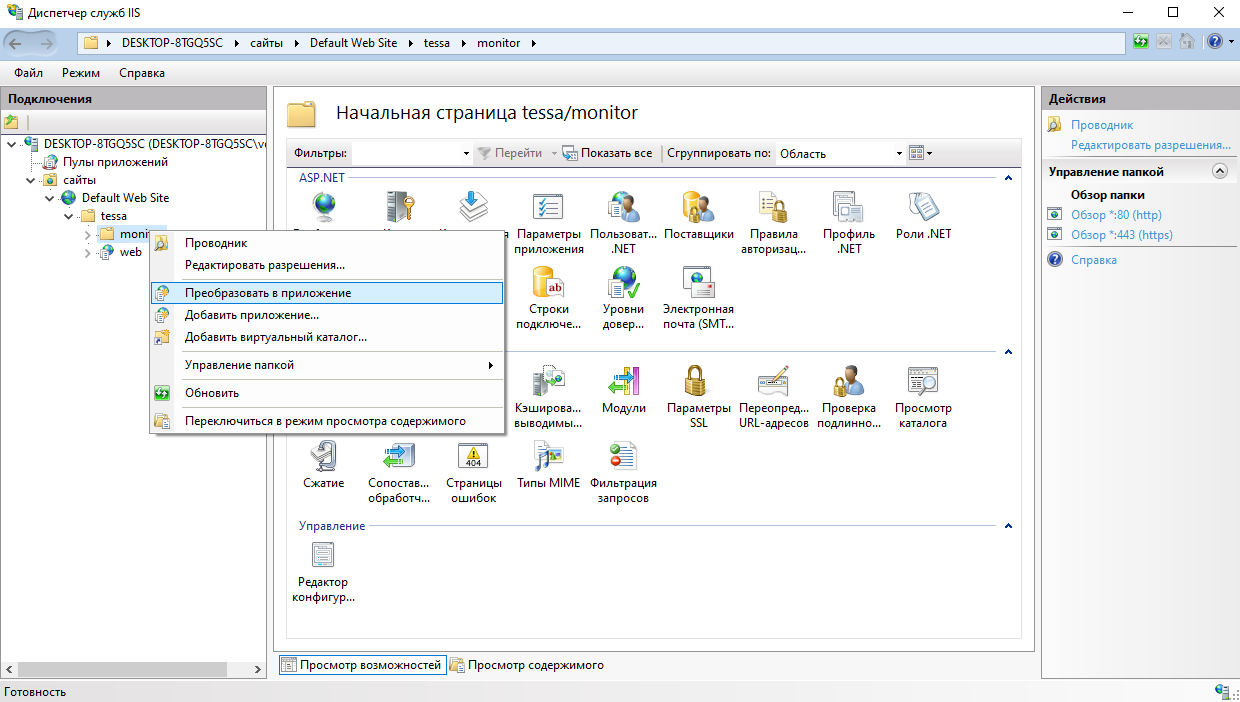The width and height of the screenshot is (1240, 702).
Task: Open the Модули feature icon
Action: (623, 382)
